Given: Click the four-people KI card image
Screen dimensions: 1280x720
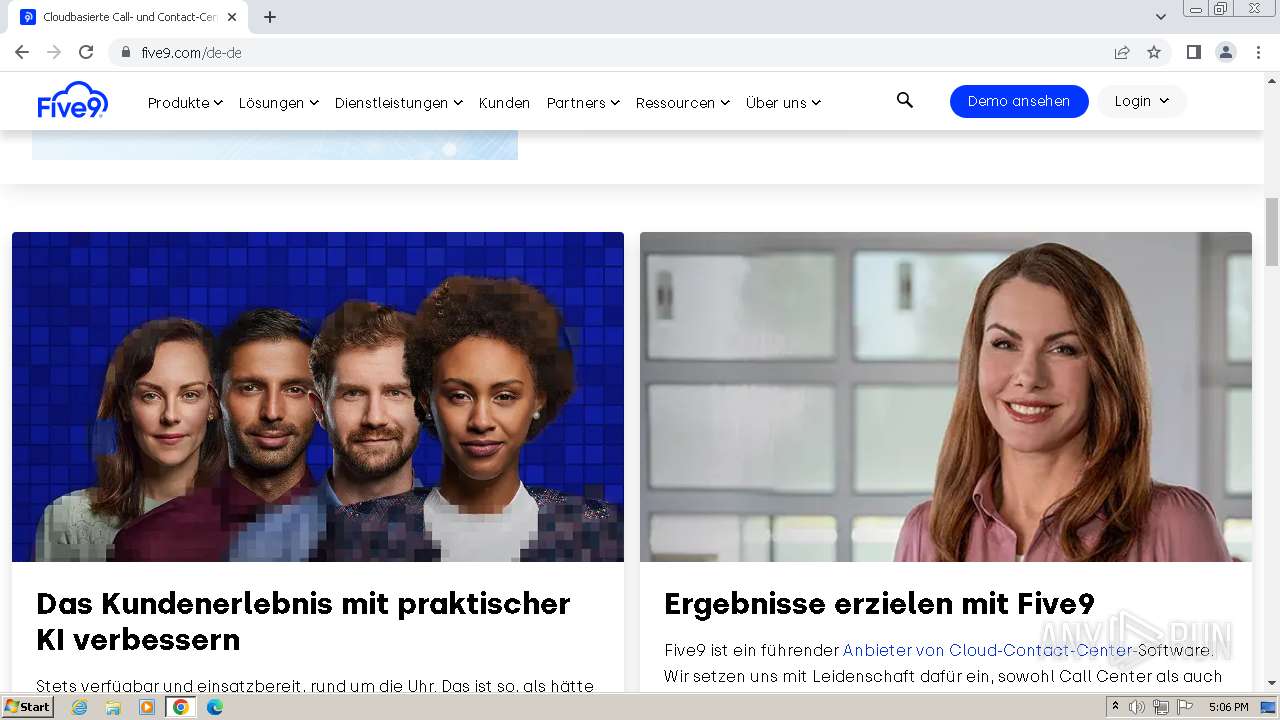Looking at the screenshot, I should (318, 397).
